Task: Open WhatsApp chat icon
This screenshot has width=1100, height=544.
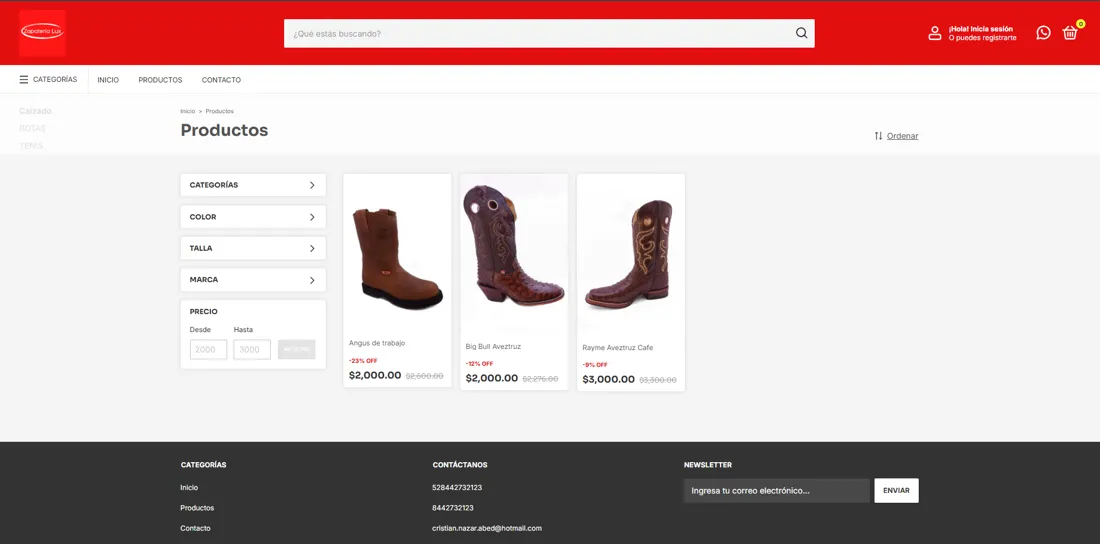Action: [x=1043, y=33]
